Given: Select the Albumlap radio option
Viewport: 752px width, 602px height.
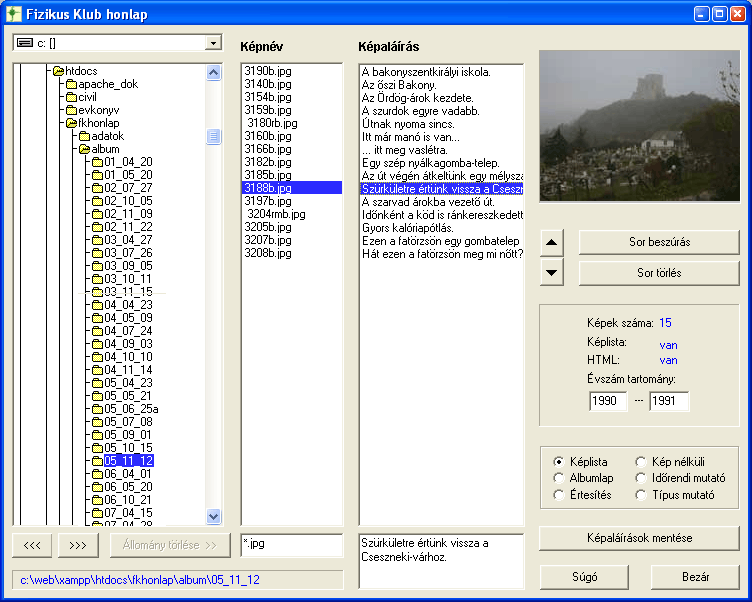Looking at the screenshot, I should (558, 478).
